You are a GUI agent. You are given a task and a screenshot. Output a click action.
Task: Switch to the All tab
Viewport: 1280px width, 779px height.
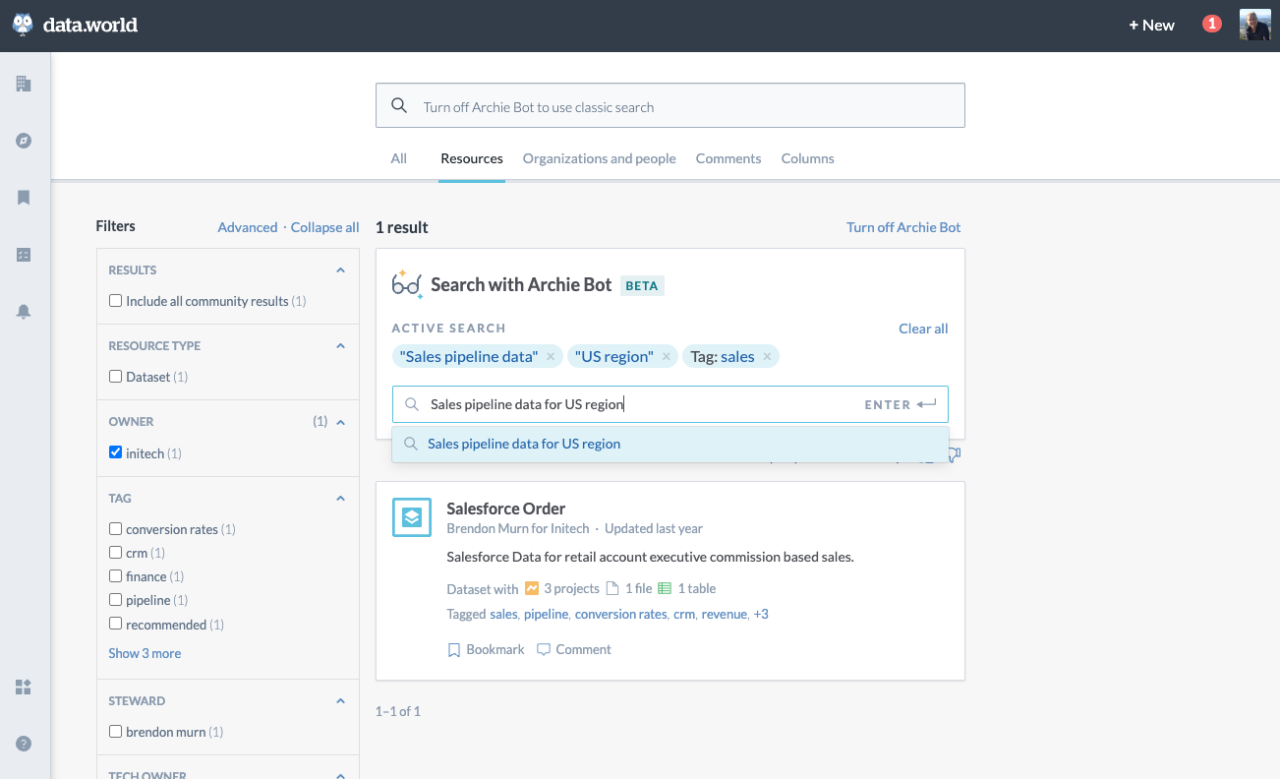click(x=399, y=158)
